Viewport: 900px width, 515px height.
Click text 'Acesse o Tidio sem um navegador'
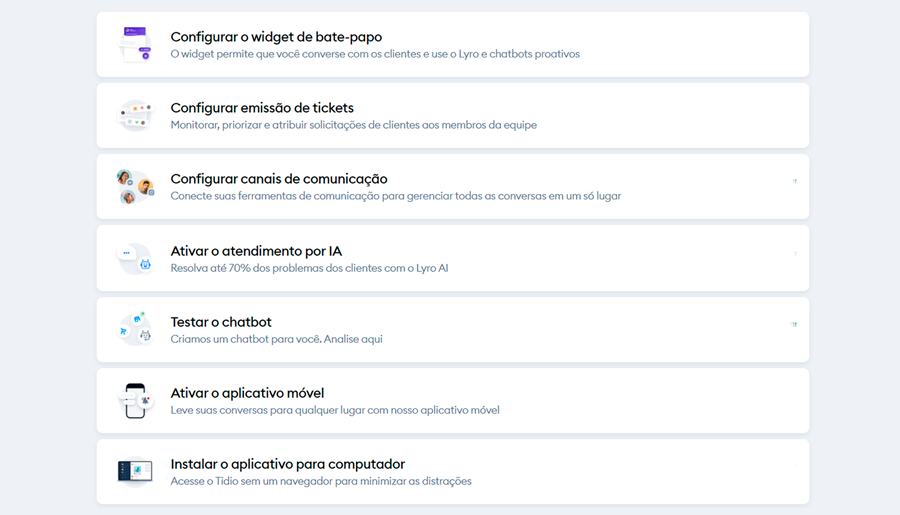point(251,481)
